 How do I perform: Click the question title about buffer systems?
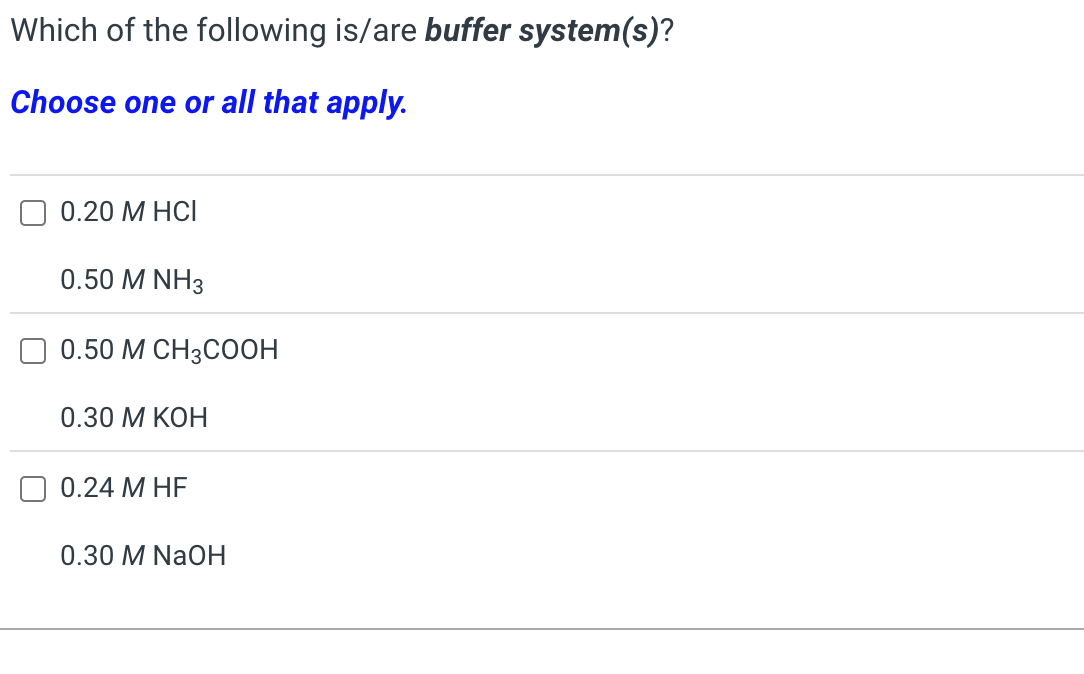pyautogui.click(x=342, y=30)
